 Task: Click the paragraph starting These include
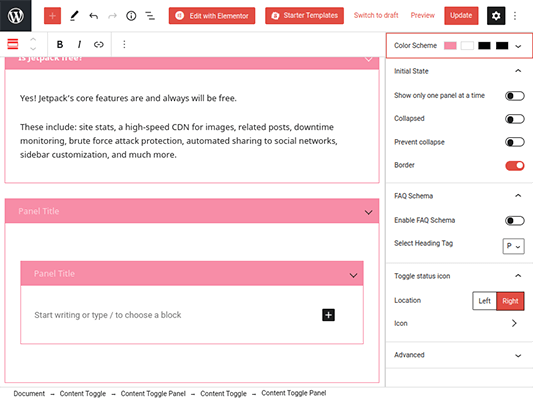179,141
